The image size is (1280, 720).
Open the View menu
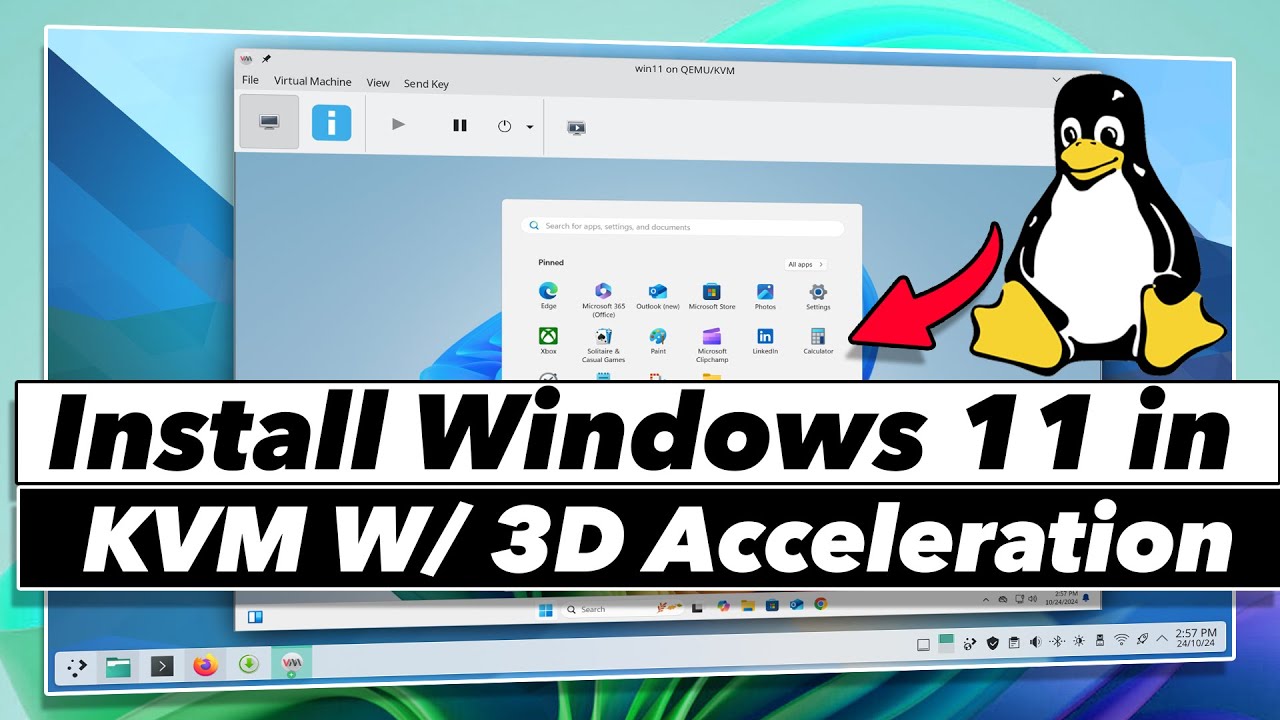[x=378, y=83]
